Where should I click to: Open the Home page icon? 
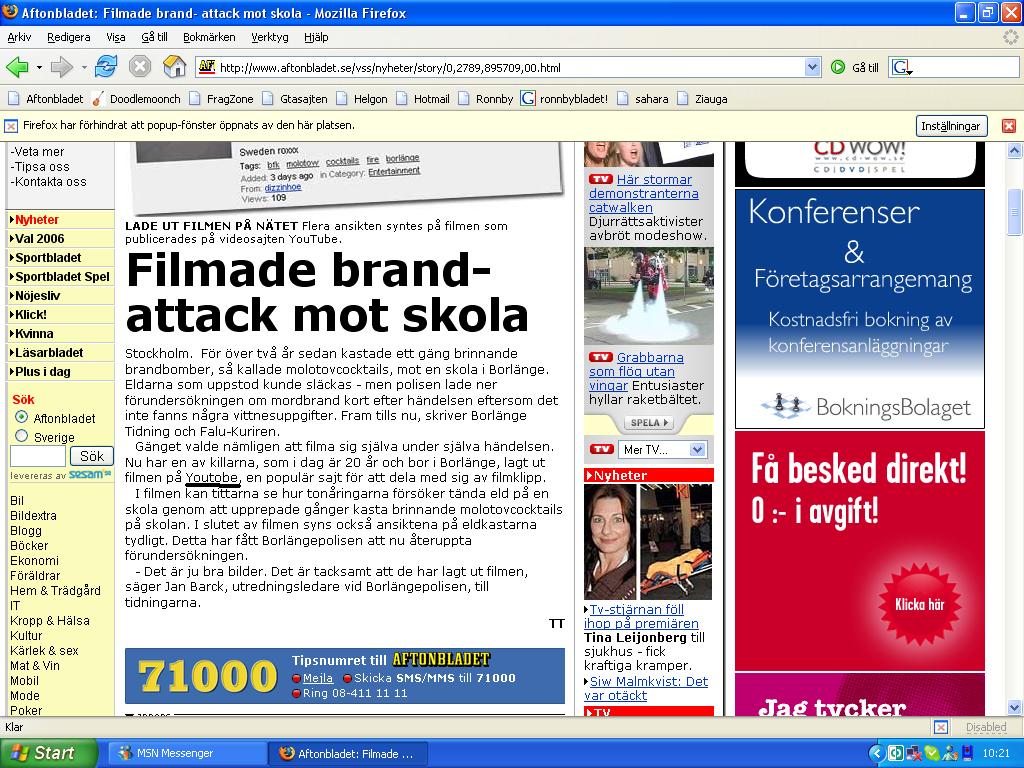click(x=174, y=67)
